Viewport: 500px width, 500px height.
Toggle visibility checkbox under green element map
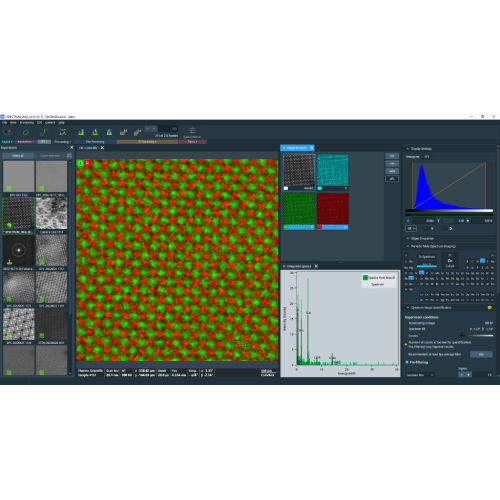(312, 227)
